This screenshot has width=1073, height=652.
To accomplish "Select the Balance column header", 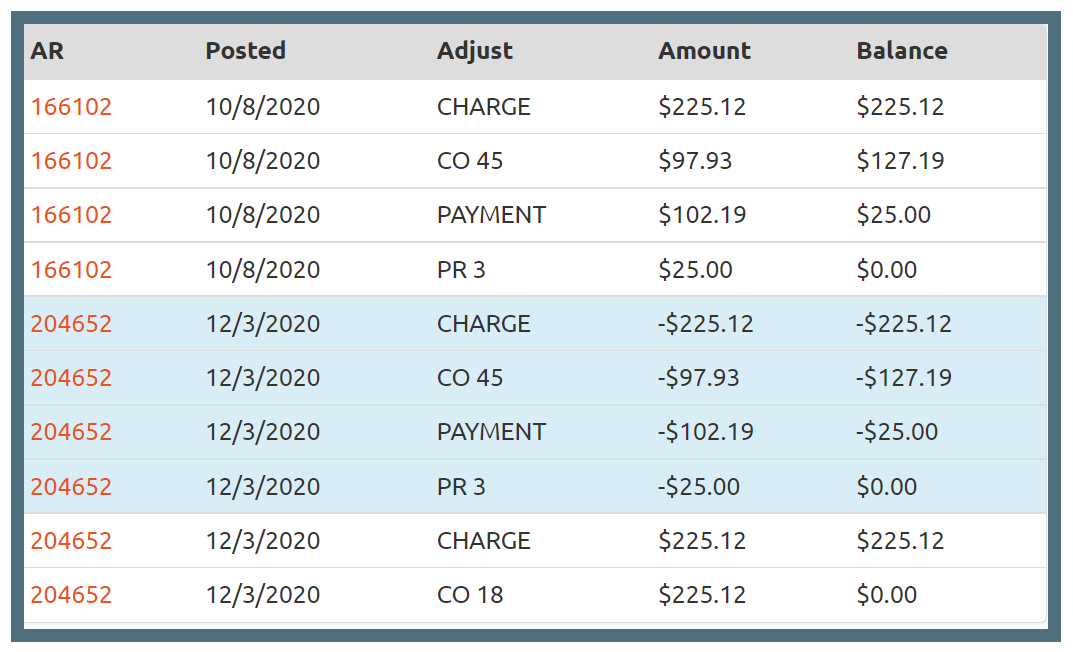I will [x=901, y=51].
